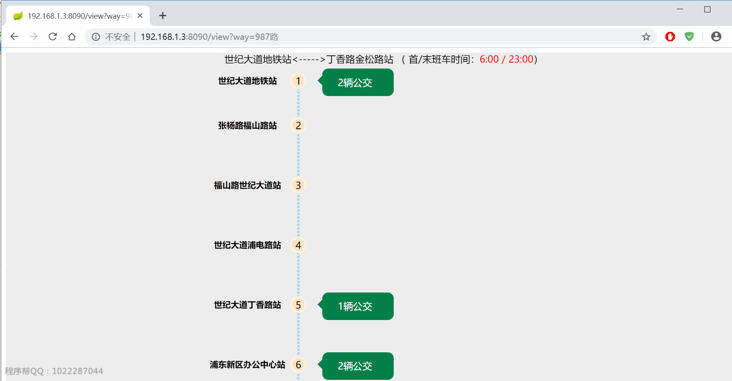
Task: Bookmark this page with the star icon
Action: click(646, 37)
